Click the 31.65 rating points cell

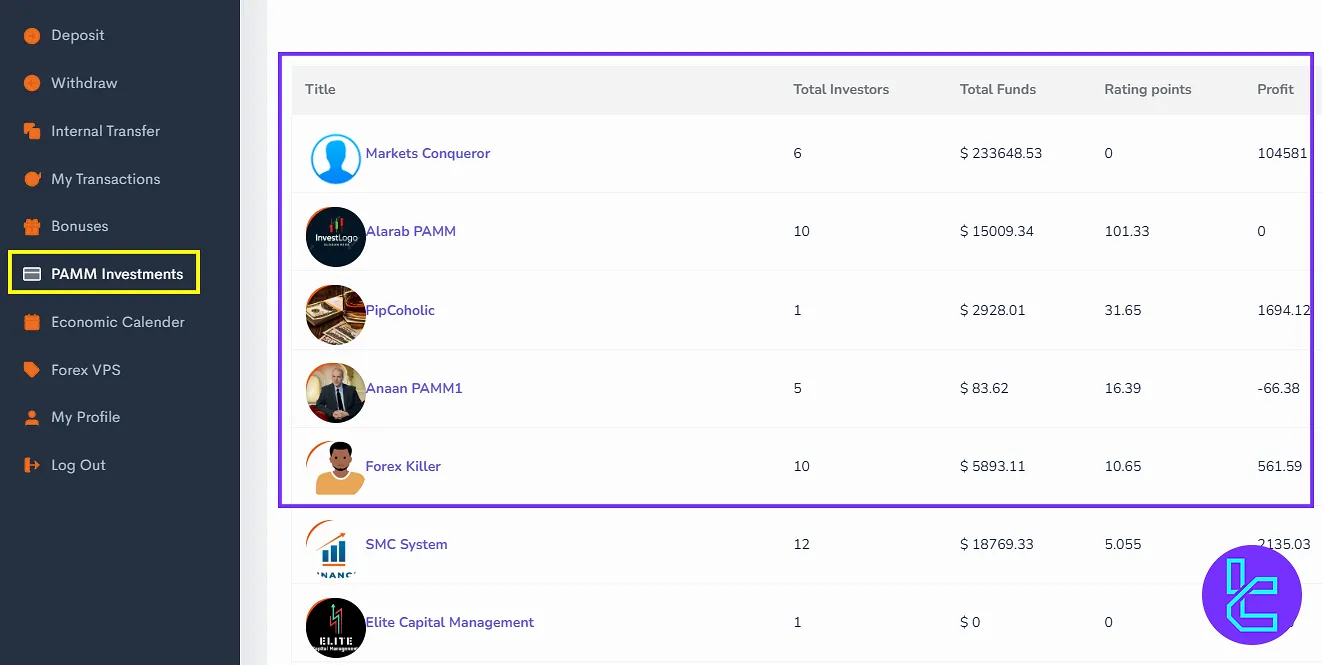[x=1123, y=310]
